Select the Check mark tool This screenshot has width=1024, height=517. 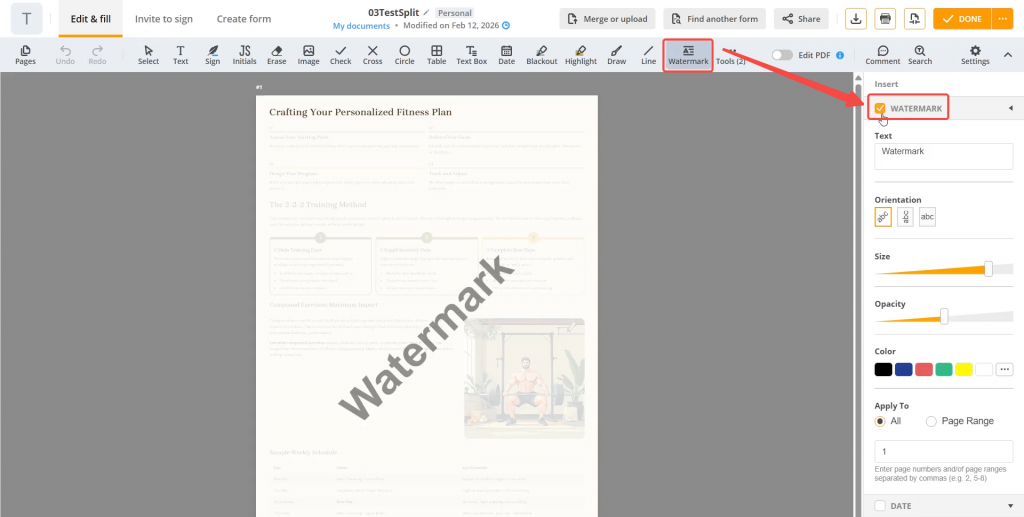(x=340, y=55)
